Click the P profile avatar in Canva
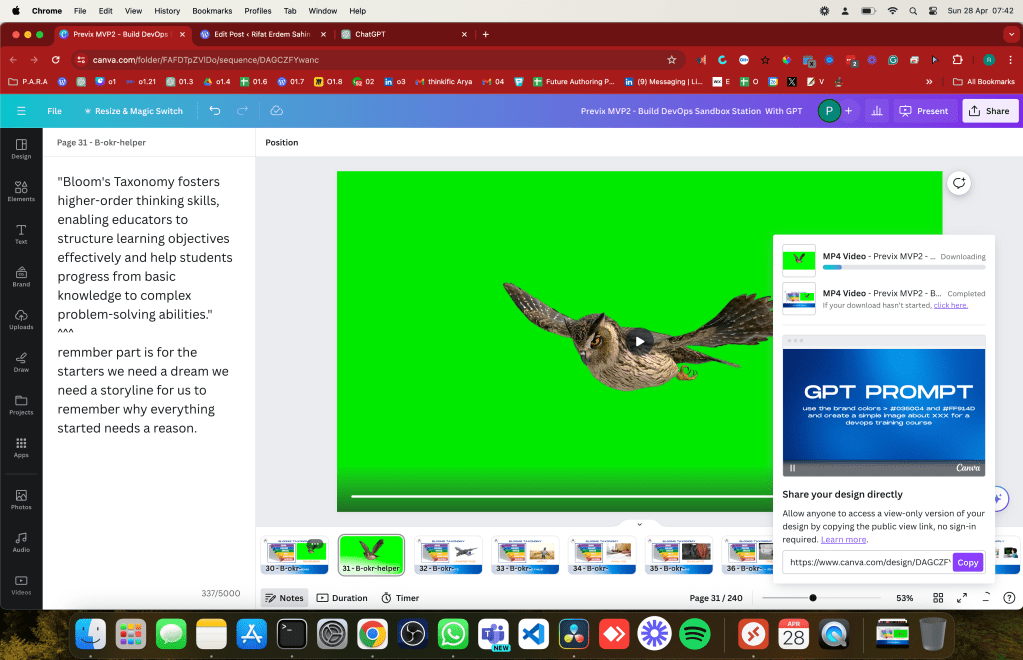The image size is (1023, 660). tap(829, 111)
